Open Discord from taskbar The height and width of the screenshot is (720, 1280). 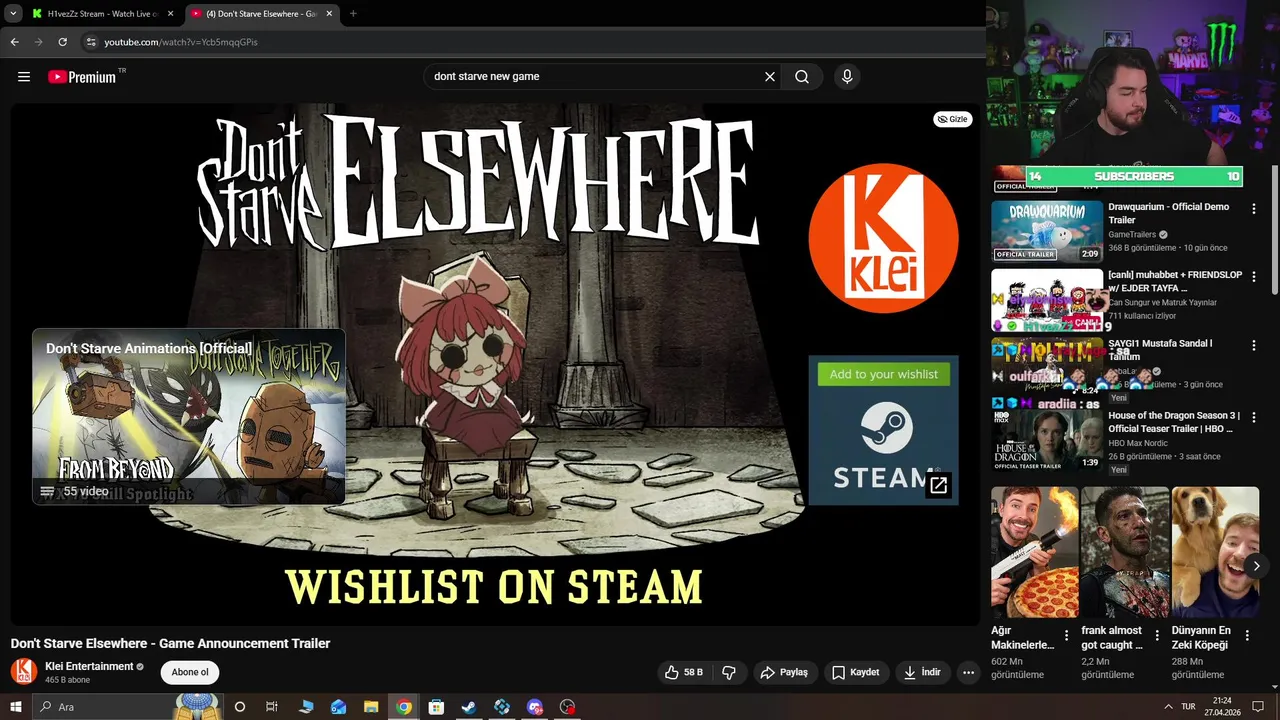click(535, 707)
